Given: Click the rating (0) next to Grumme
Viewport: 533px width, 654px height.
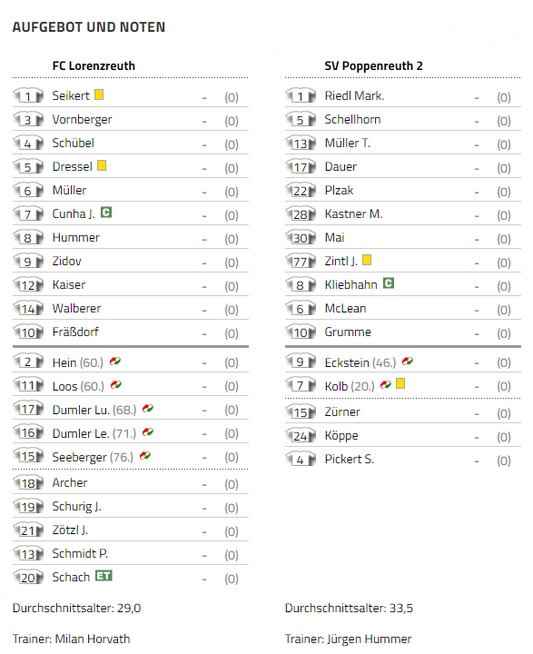Looking at the screenshot, I should [x=504, y=333].
